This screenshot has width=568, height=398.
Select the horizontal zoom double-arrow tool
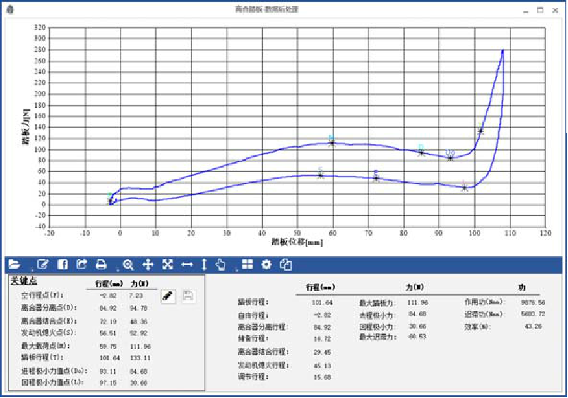(187, 265)
